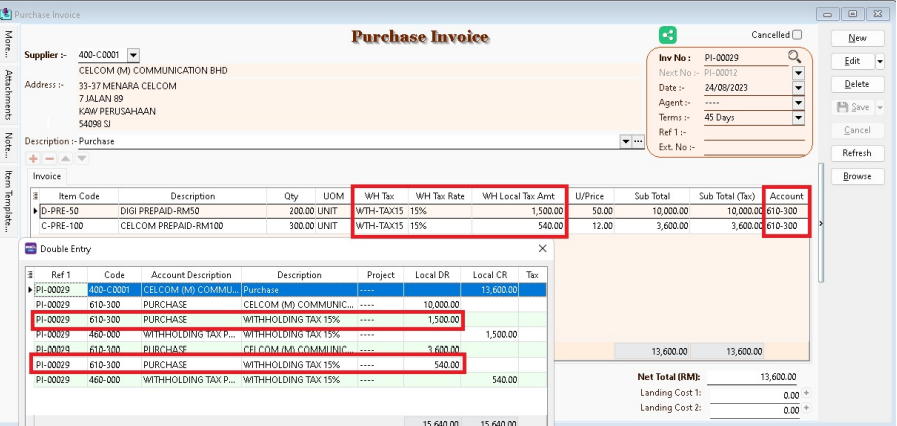The height and width of the screenshot is (426, 897).
Task: Close the Double Entry window
Action: [x=543, y=247]
